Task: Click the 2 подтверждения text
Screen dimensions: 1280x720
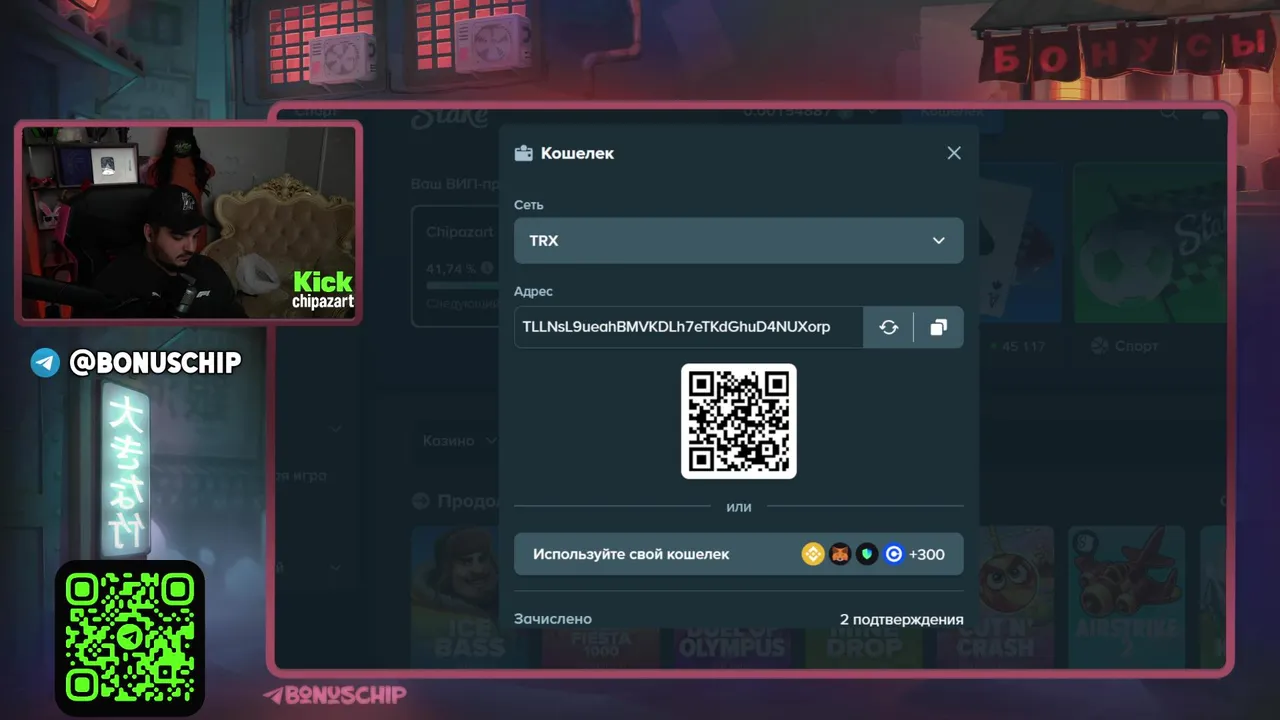Action: (x=902, y=620)
